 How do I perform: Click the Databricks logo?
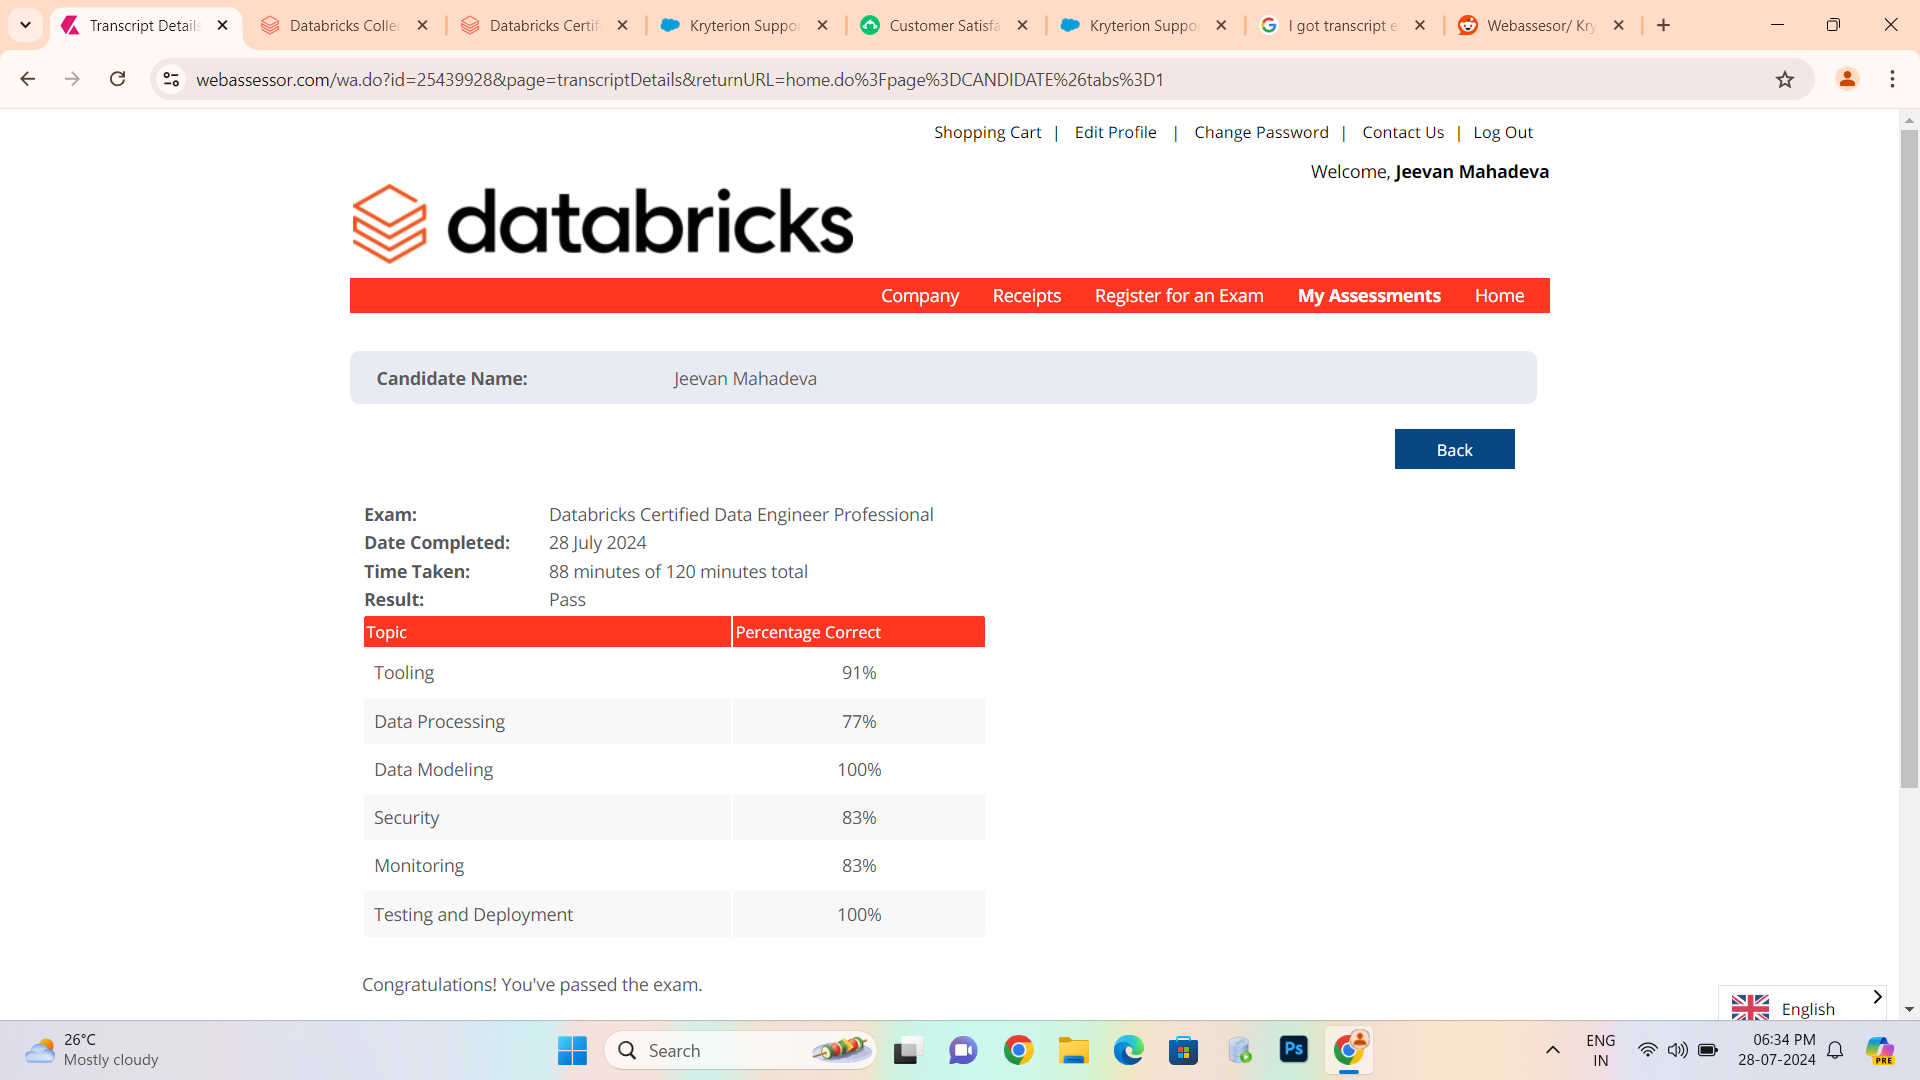pyautogui.click(x=603, y=223)
